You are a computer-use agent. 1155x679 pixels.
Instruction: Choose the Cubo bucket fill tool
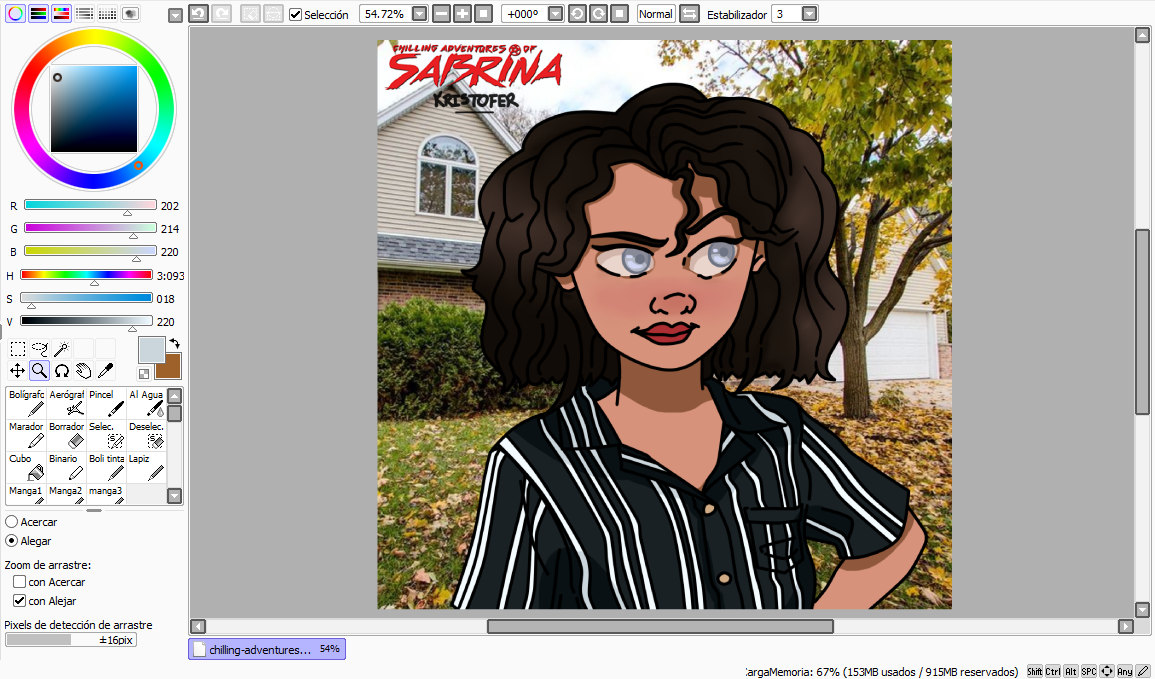coord(27,467)
